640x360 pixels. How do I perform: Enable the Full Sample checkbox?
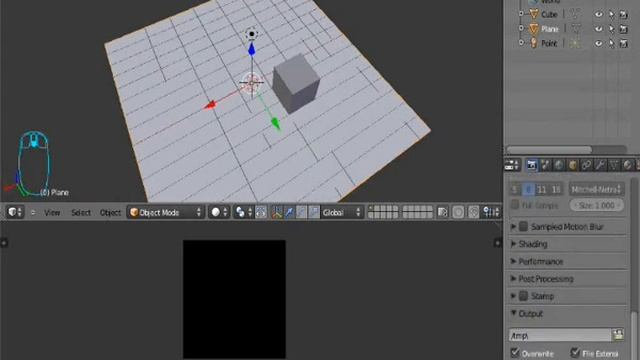point(515,204)
